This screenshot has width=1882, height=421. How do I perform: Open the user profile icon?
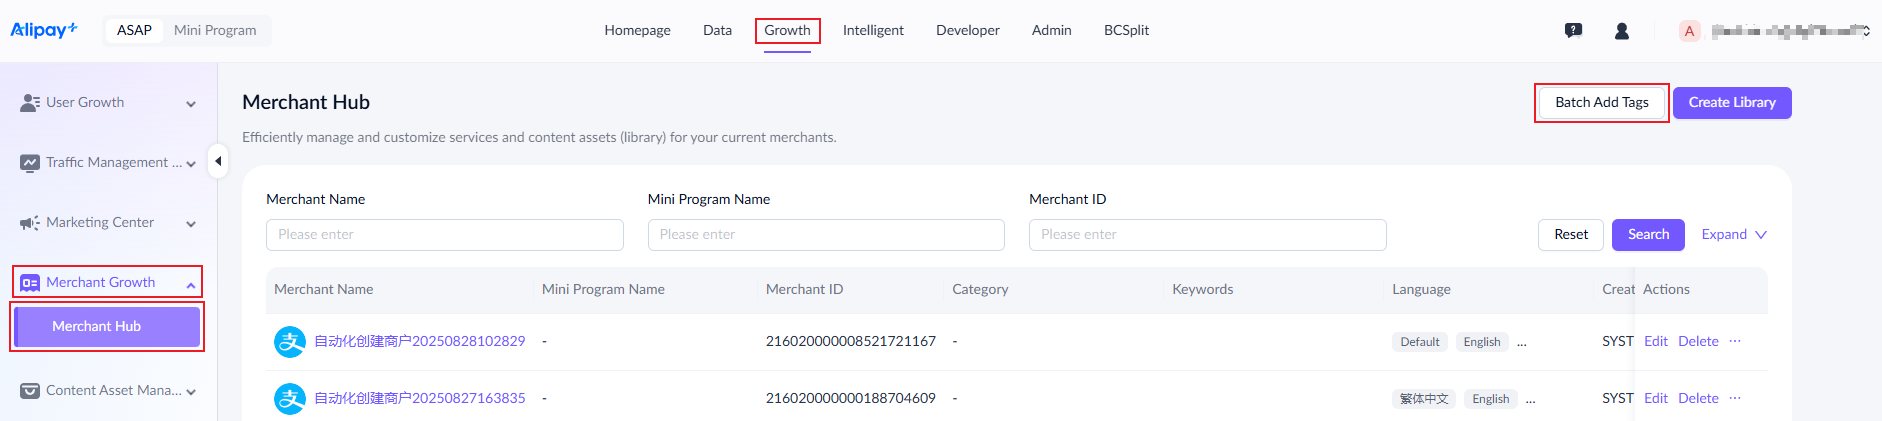(x=1622, y=31)
